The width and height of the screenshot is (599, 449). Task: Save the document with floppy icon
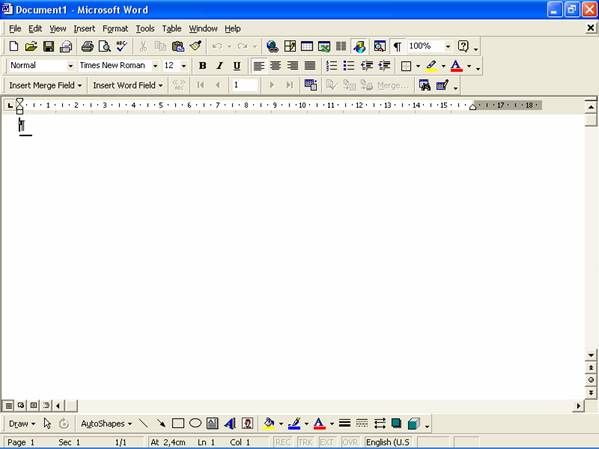click(x=48, y=47)
